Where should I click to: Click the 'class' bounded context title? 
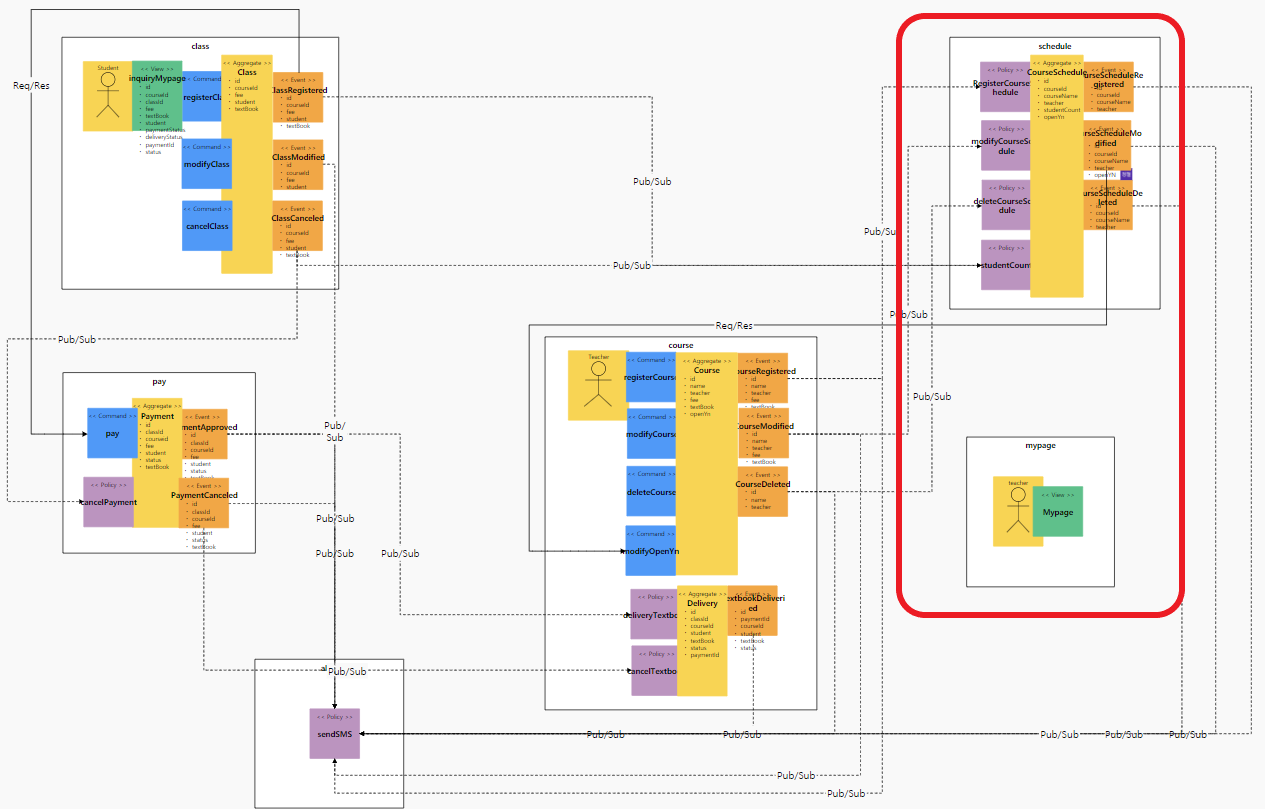(x=200, y=47)
